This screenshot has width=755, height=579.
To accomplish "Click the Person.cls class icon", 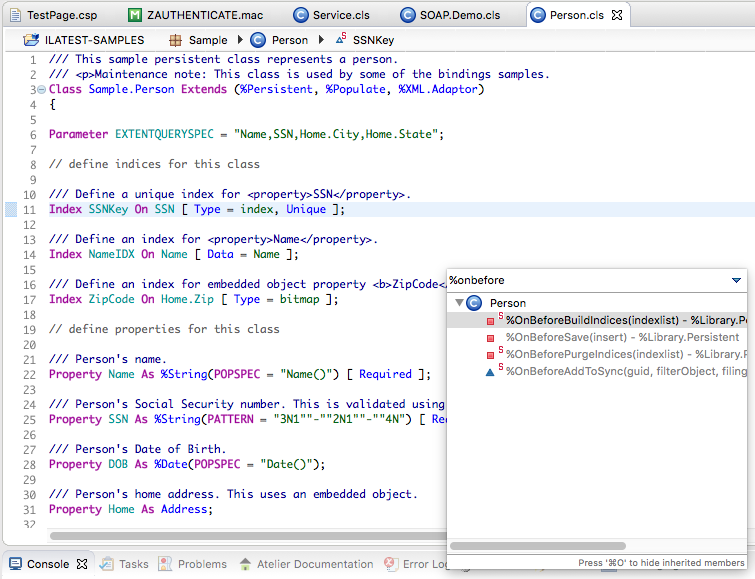I will (537, 15).
